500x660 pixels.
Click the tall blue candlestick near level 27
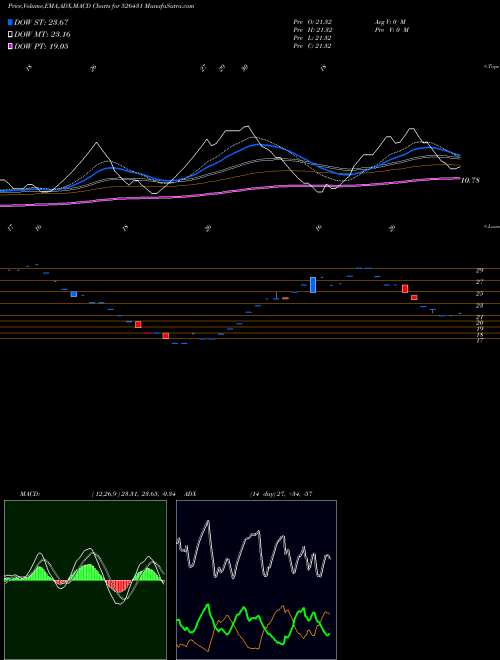click(x=313, y=285)
